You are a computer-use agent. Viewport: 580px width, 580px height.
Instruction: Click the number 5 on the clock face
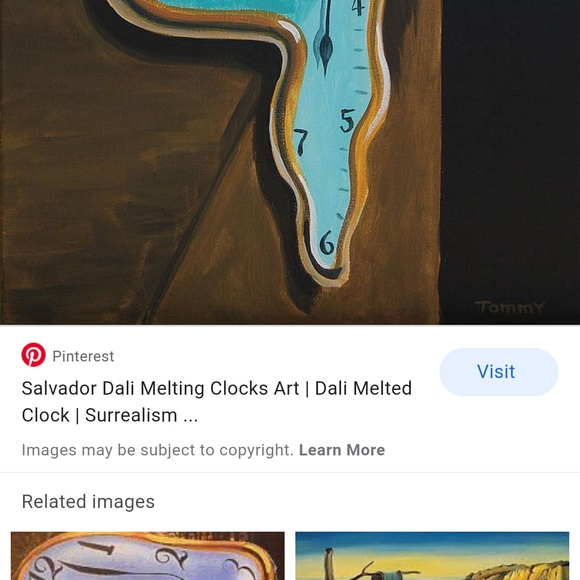(x=347, y=120)
